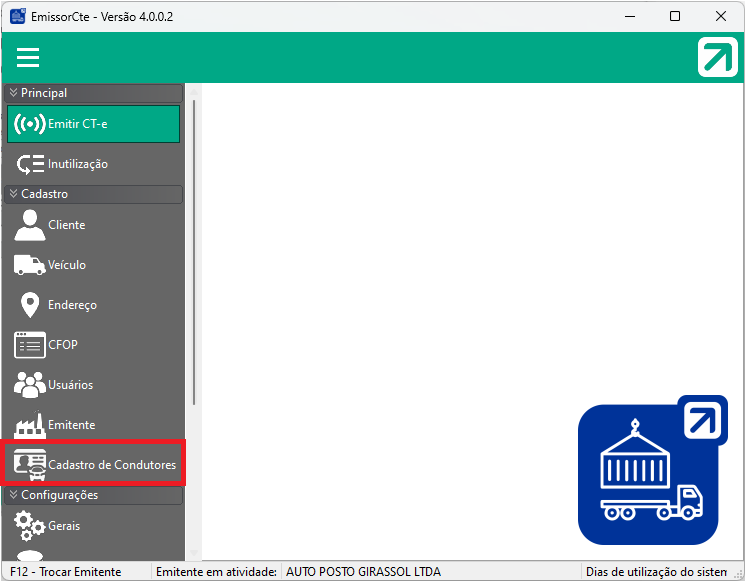
Task: Click the Emitir CT-e broadcast icon
Action: (x=30, y=124)
